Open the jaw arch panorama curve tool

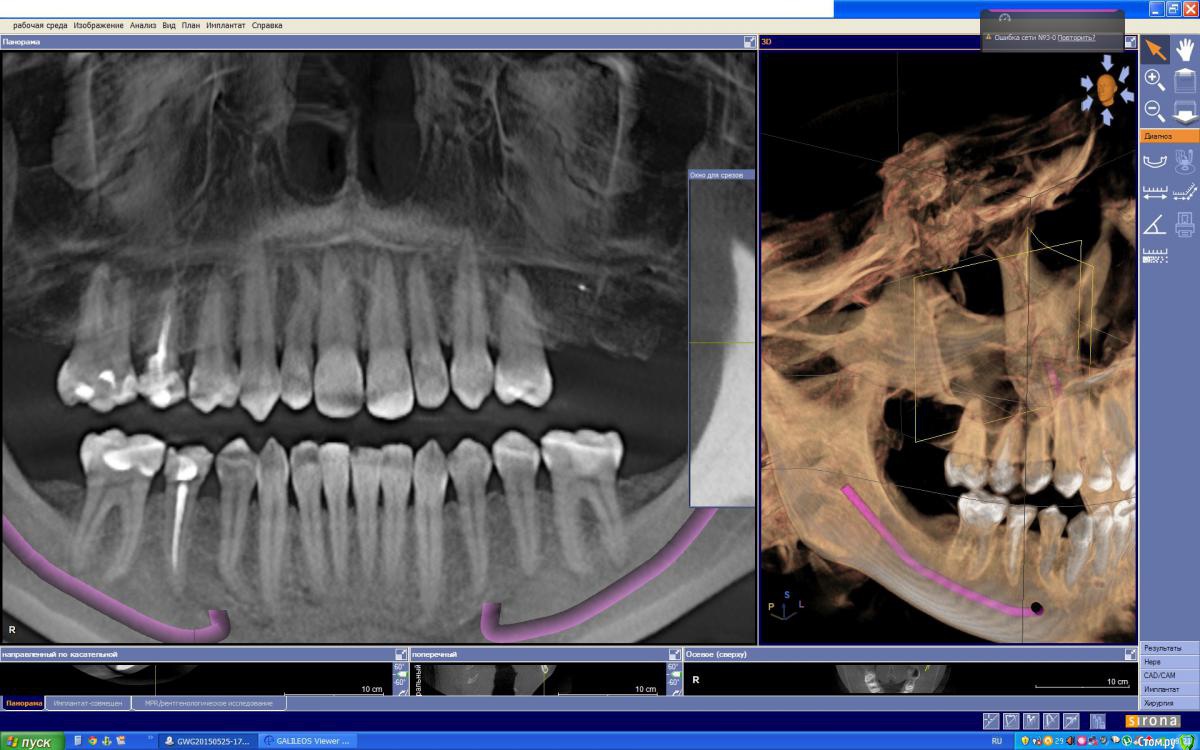click(1155, 160)
